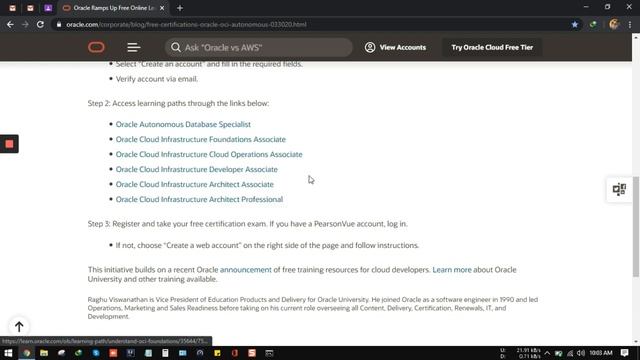
Task: Switch to the second pinned Gmail tab
Action: point(30,8)
